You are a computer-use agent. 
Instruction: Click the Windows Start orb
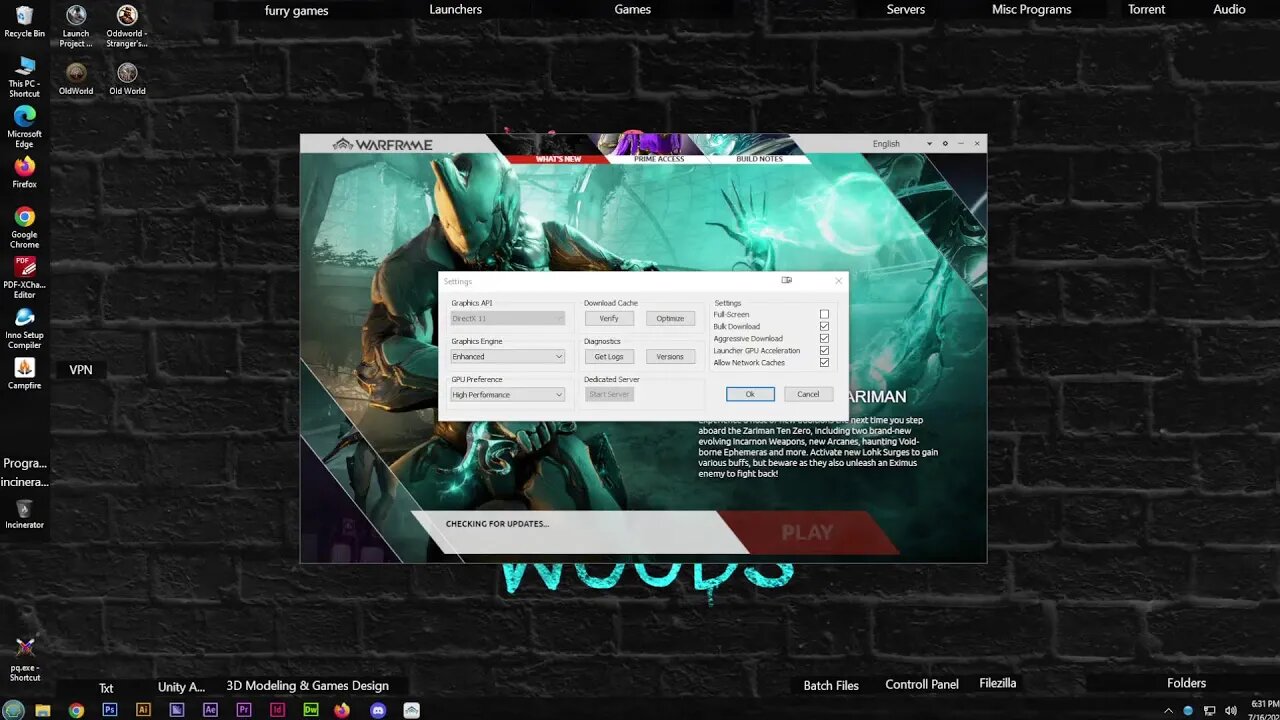click(13, 710)
